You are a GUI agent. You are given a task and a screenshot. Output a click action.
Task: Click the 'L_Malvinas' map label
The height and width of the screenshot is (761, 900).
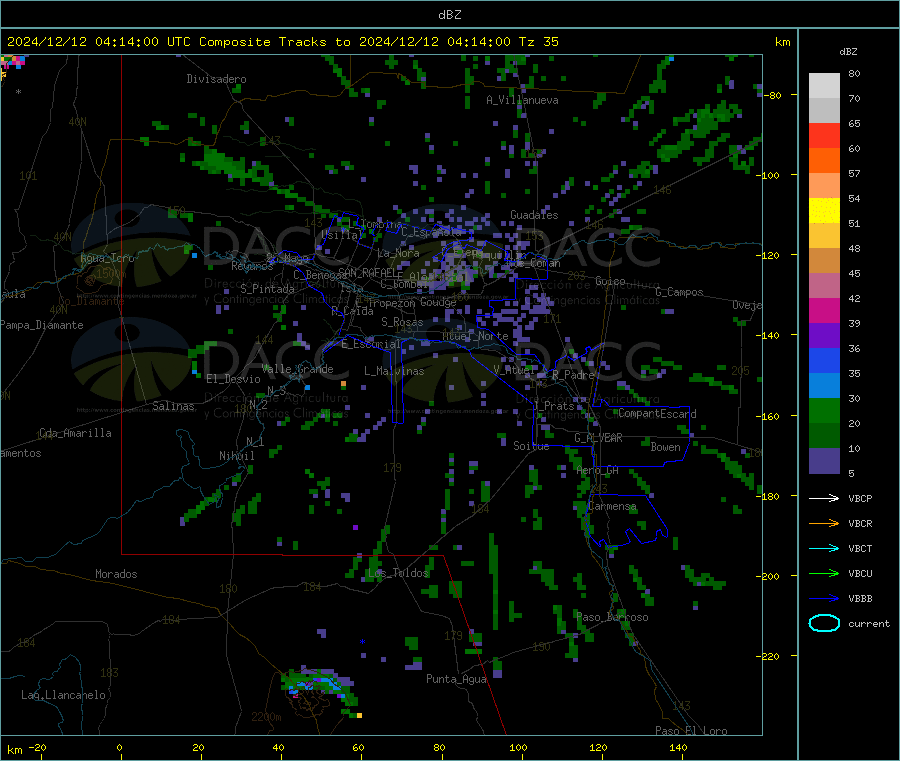tap(394, 371)
